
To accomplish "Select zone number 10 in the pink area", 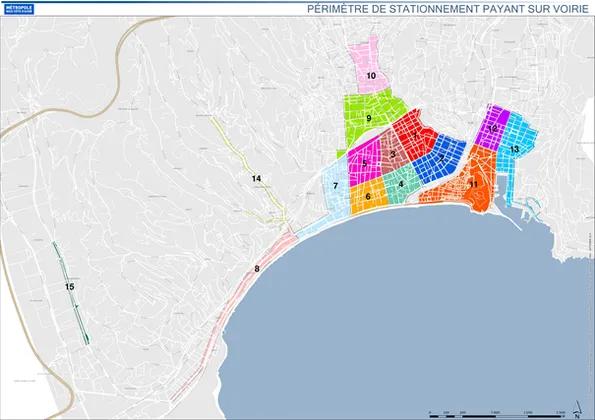I will [x=371, y=76].
